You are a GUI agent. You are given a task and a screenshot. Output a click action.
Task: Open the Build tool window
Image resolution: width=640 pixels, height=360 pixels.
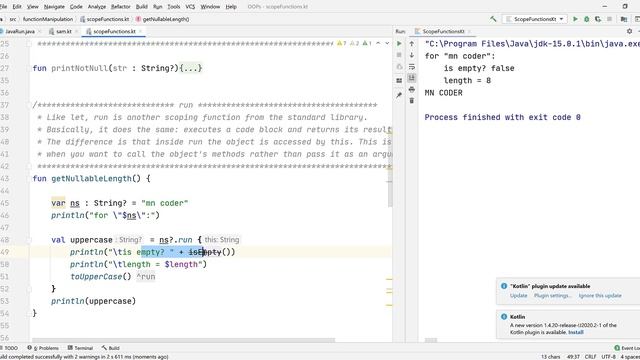pyautogui.click(x=111, y=348)
